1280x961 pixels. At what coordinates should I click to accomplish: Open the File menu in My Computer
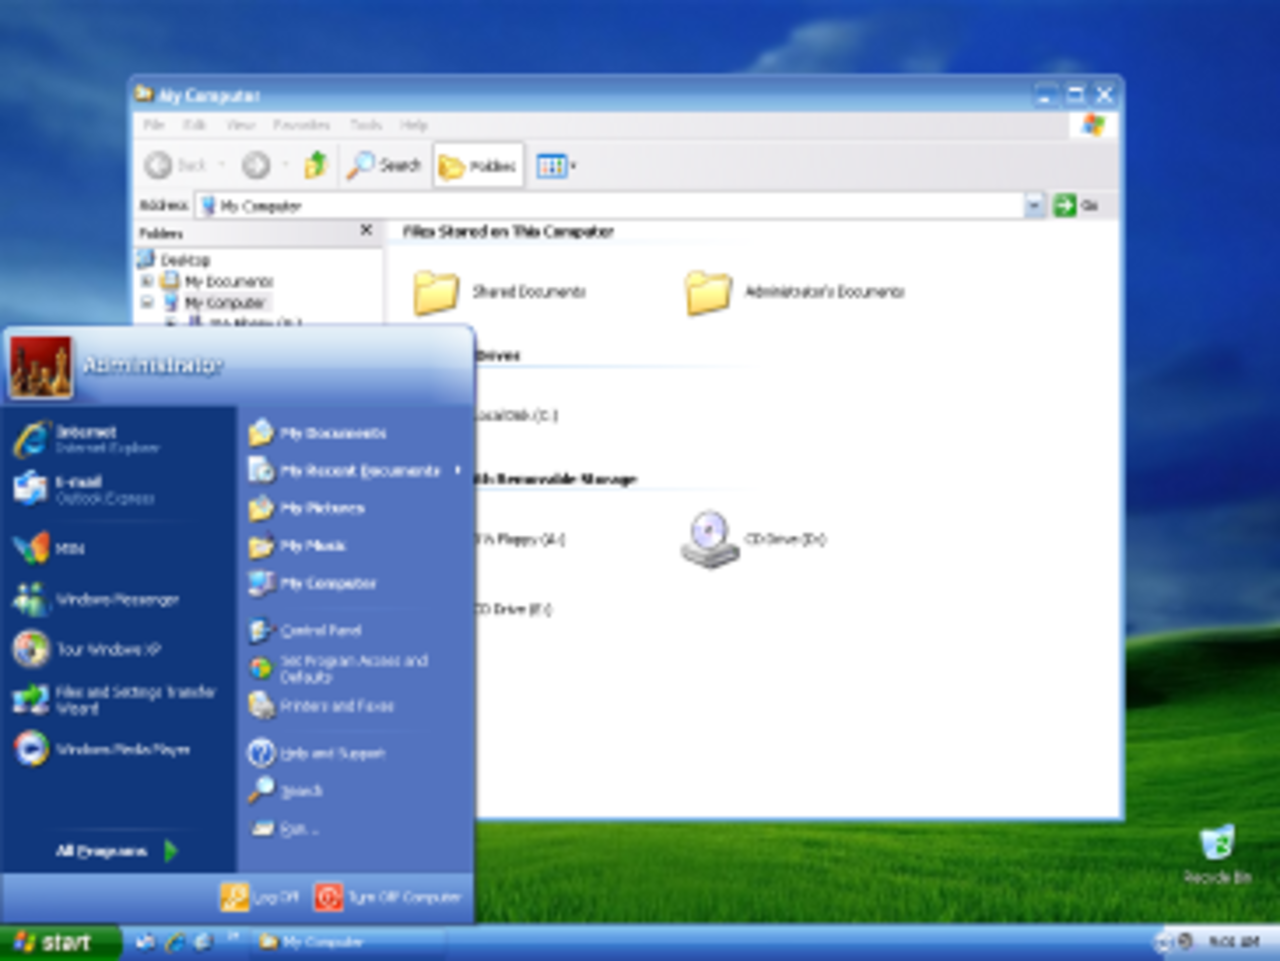pyautogui.click(x=153, y=125)
